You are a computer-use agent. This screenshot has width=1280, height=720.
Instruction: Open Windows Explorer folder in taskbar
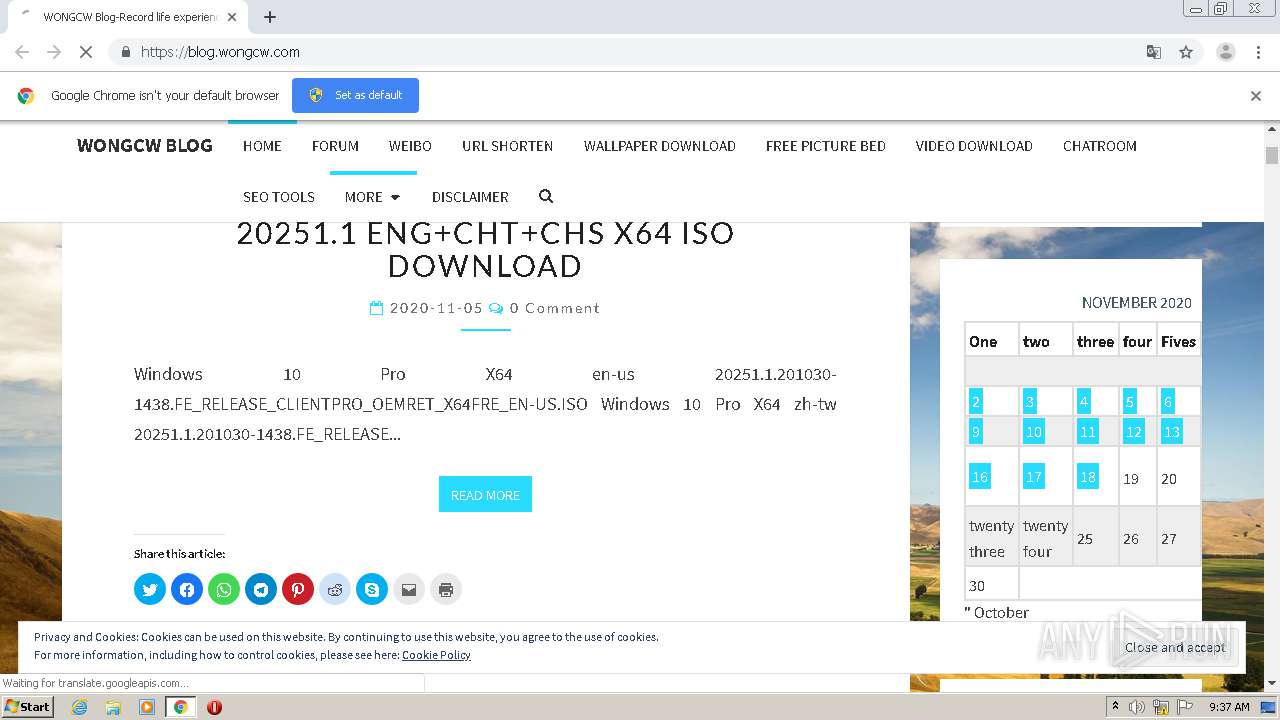pyautogui.click(x=113, y=707)
